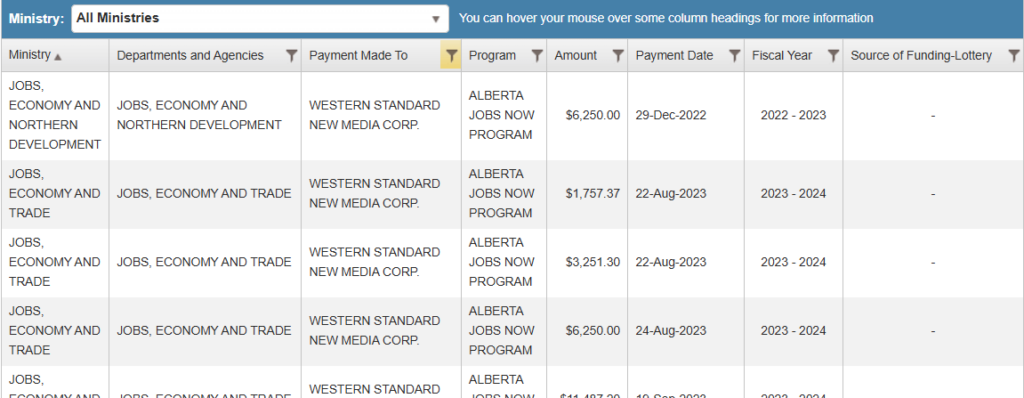1024x398 pixels.
Task: Click 22-Aug-2023 date in the $1,757.37 row
Action: [x=671, y=194]
